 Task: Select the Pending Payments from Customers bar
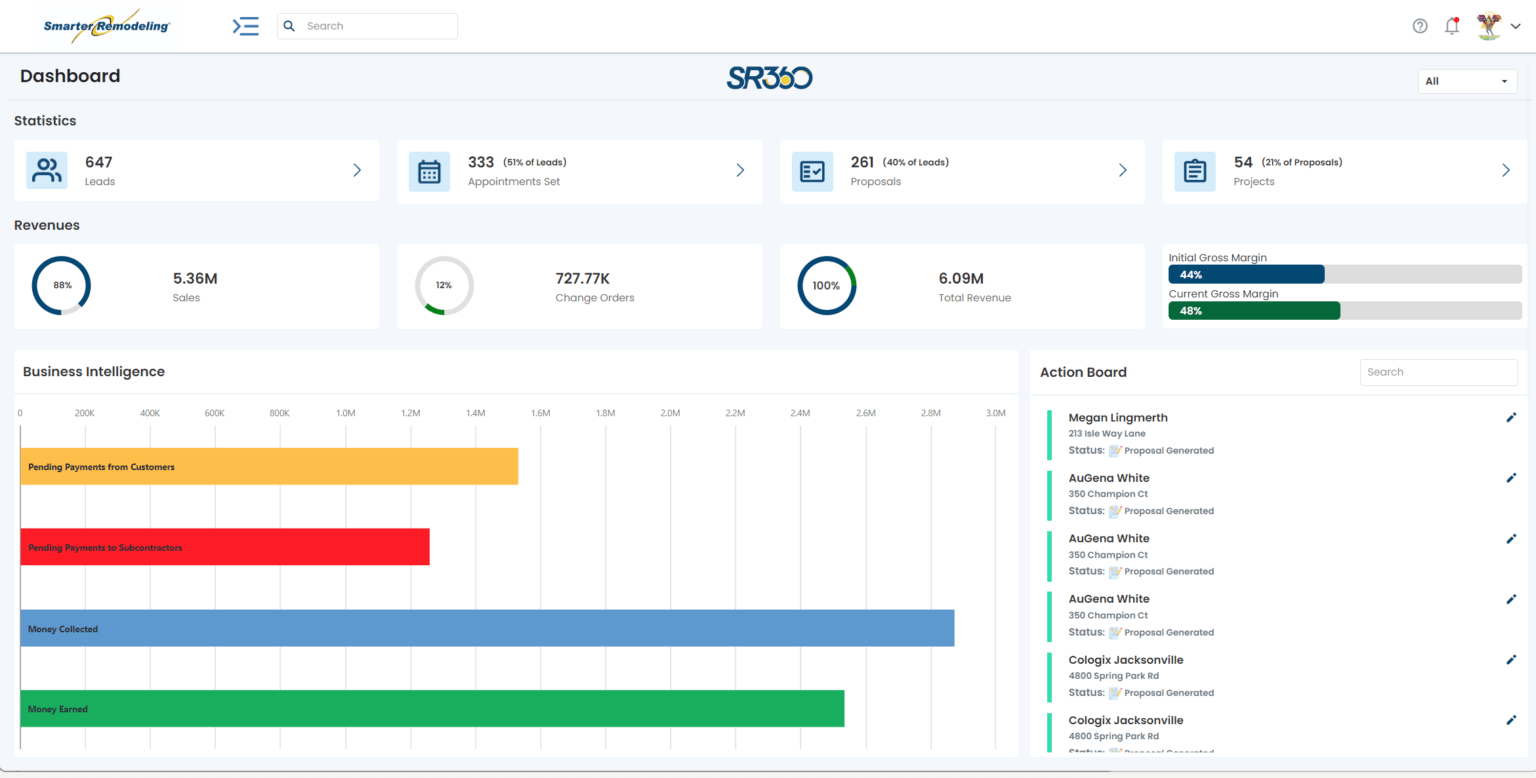click(x=268, y=466)
